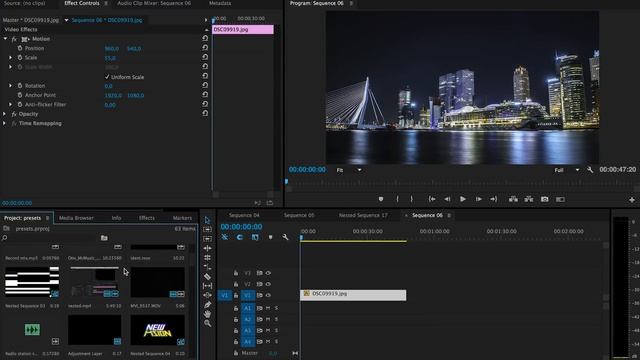Toggle Linked Selection button in timeline

(255, 237)
